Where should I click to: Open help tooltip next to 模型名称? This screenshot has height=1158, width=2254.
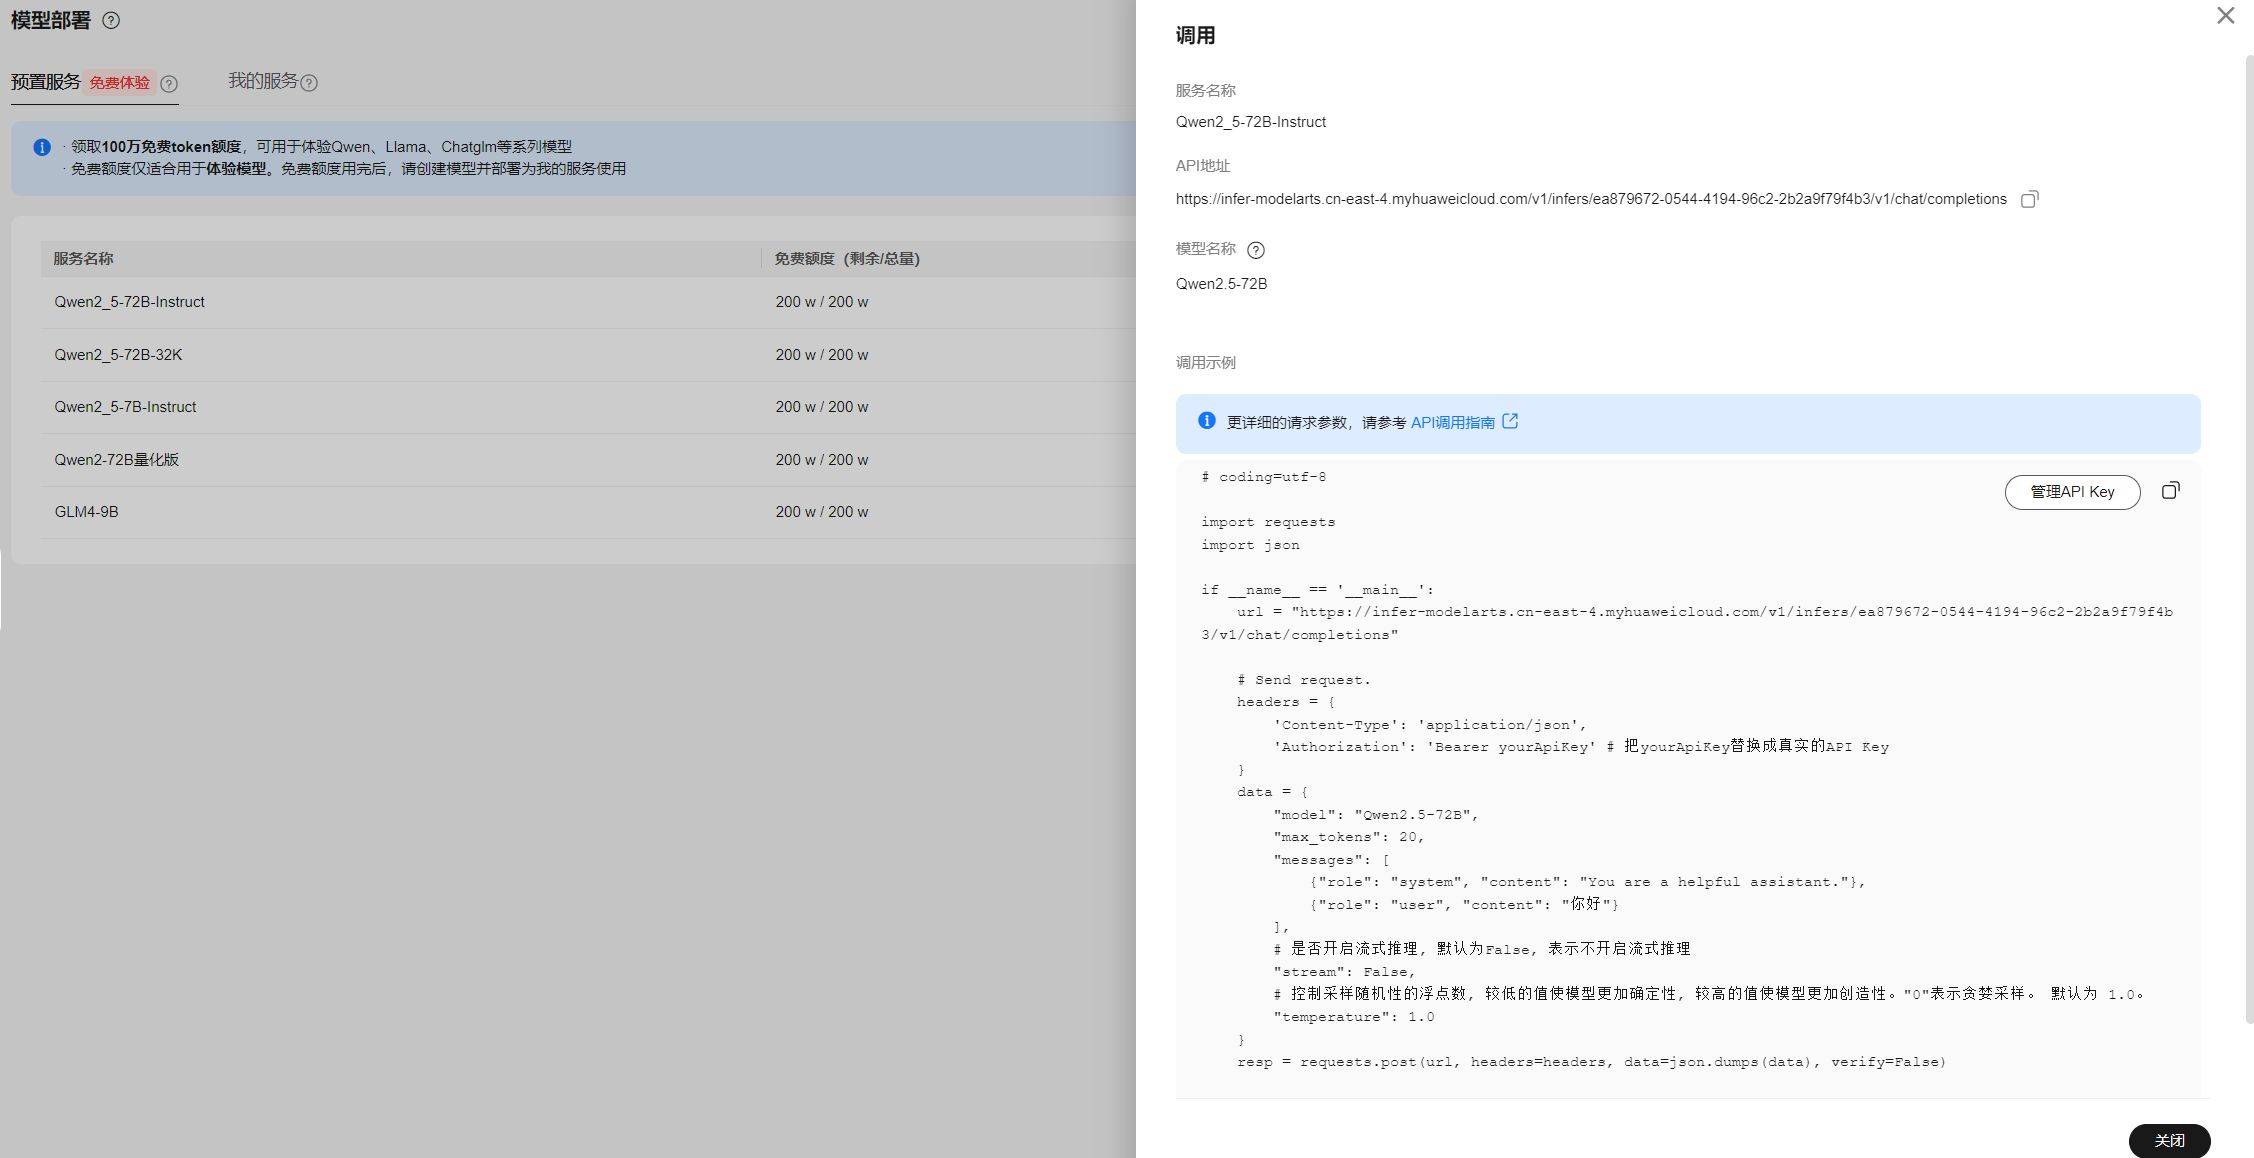click(1256, 250)
